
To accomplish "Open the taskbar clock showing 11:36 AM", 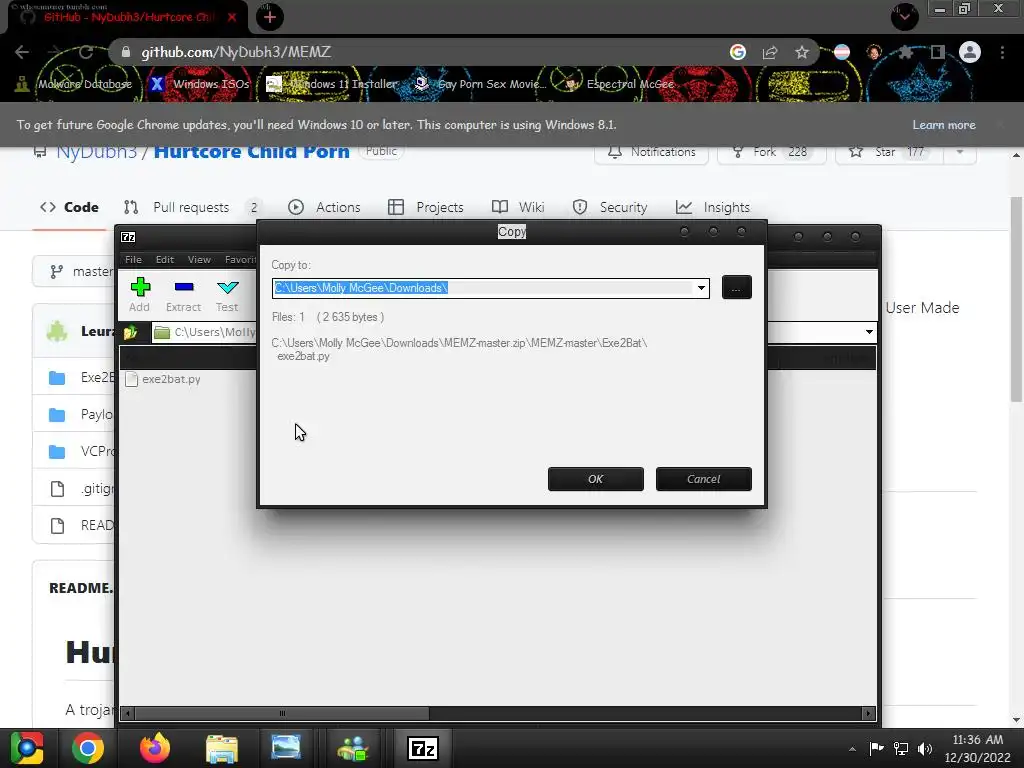I will coord(977,748).
